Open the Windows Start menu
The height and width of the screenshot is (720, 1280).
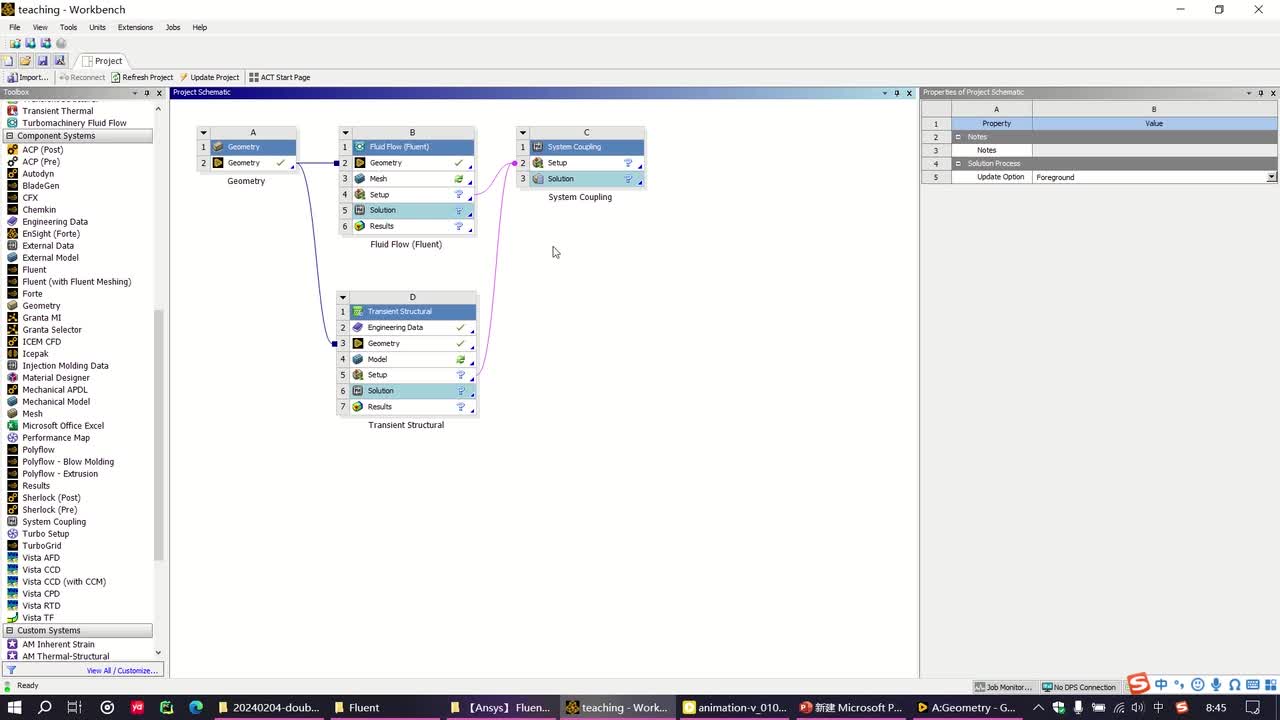tap(14, 708)
